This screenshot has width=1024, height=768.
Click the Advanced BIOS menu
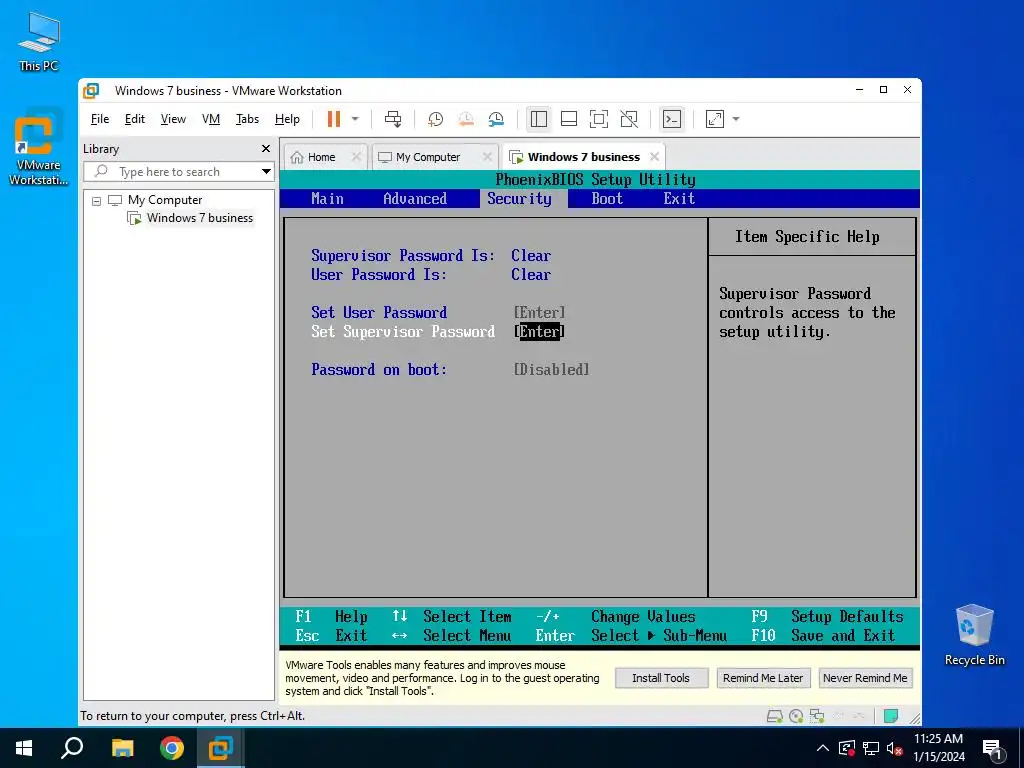415,199
